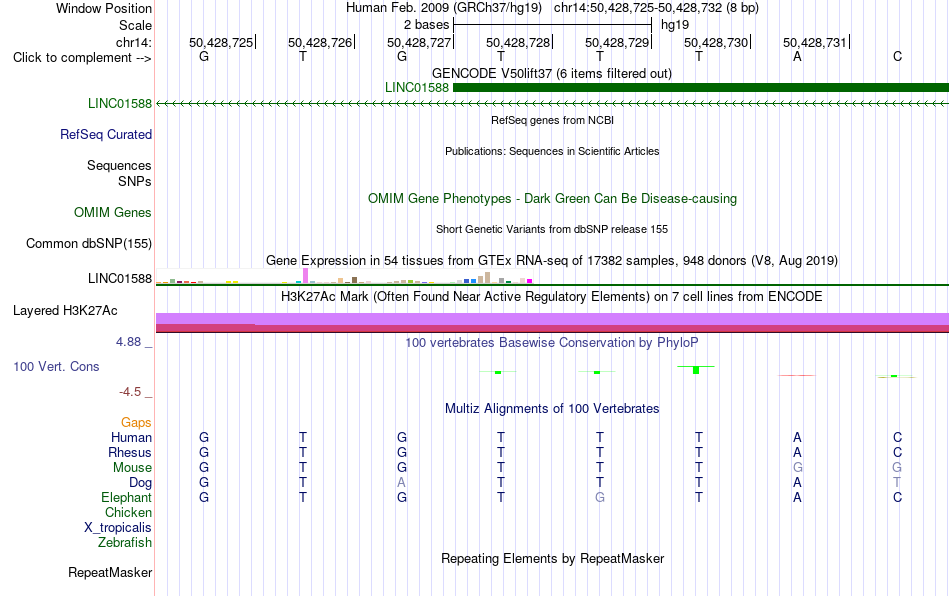
Task: Click the 50,428,731 ruler label
Action: tap(815, 42)
